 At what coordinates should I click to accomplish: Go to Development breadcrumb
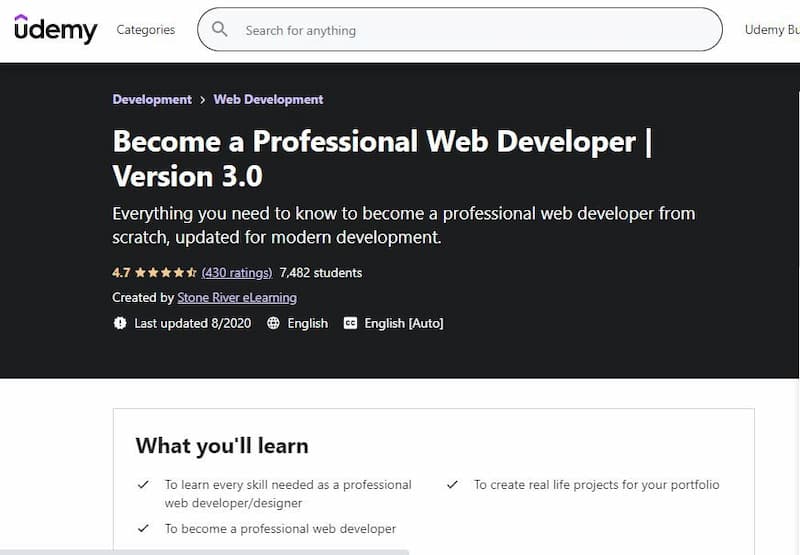152,99
